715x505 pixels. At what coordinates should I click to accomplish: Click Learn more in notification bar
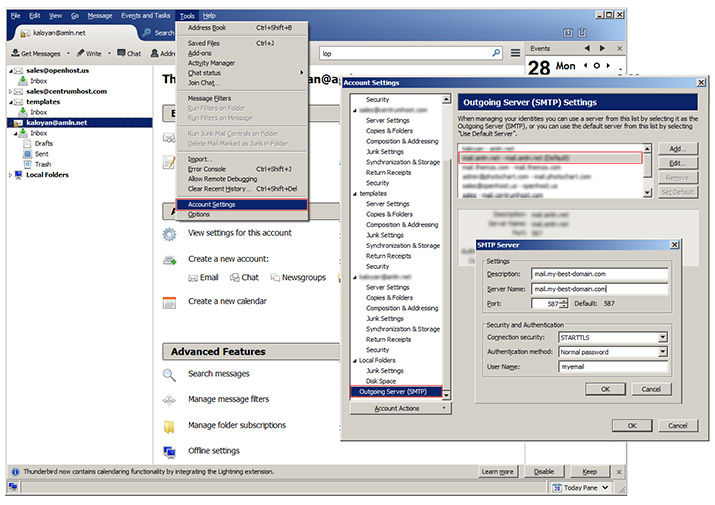(x=497, y=472)
